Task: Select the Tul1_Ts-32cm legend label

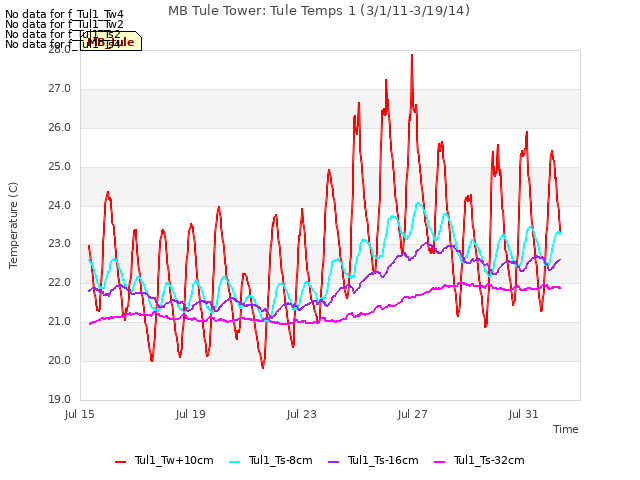Action: coord(489,460)
